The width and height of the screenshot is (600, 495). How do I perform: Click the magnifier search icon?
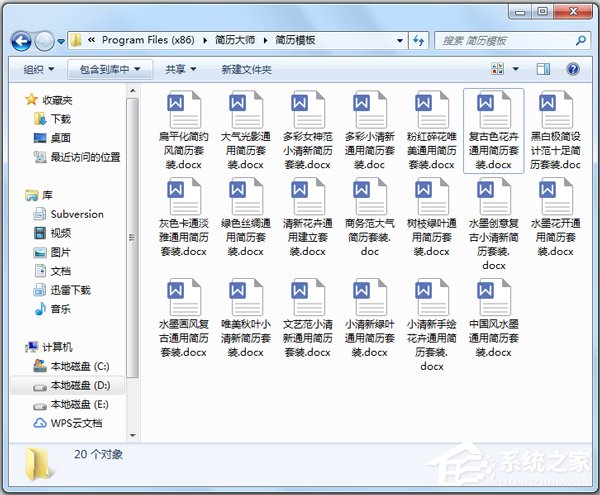pos(581,40)
